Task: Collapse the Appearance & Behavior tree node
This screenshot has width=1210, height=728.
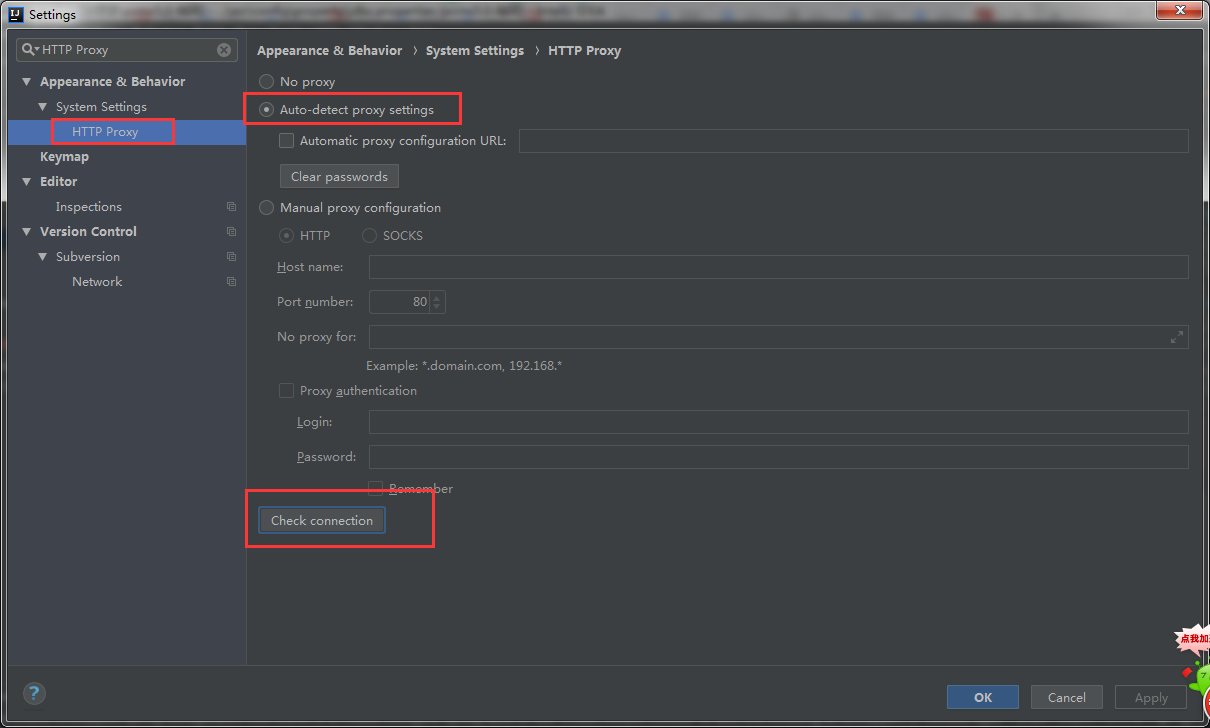Action: 27,82
